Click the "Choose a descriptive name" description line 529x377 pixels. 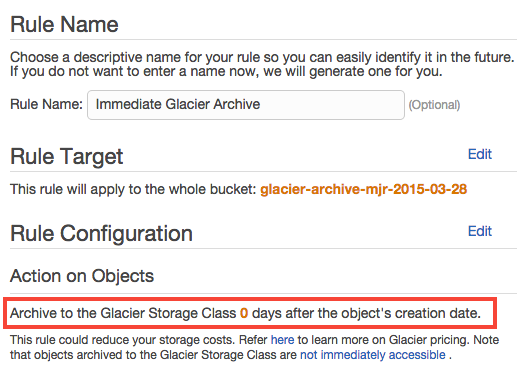click(x=262, y=57)
